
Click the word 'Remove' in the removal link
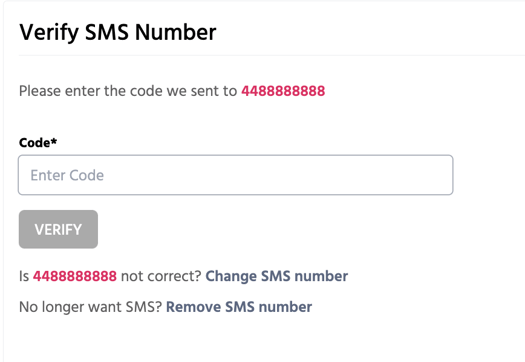pyautogui.click(x=194, y=307)
